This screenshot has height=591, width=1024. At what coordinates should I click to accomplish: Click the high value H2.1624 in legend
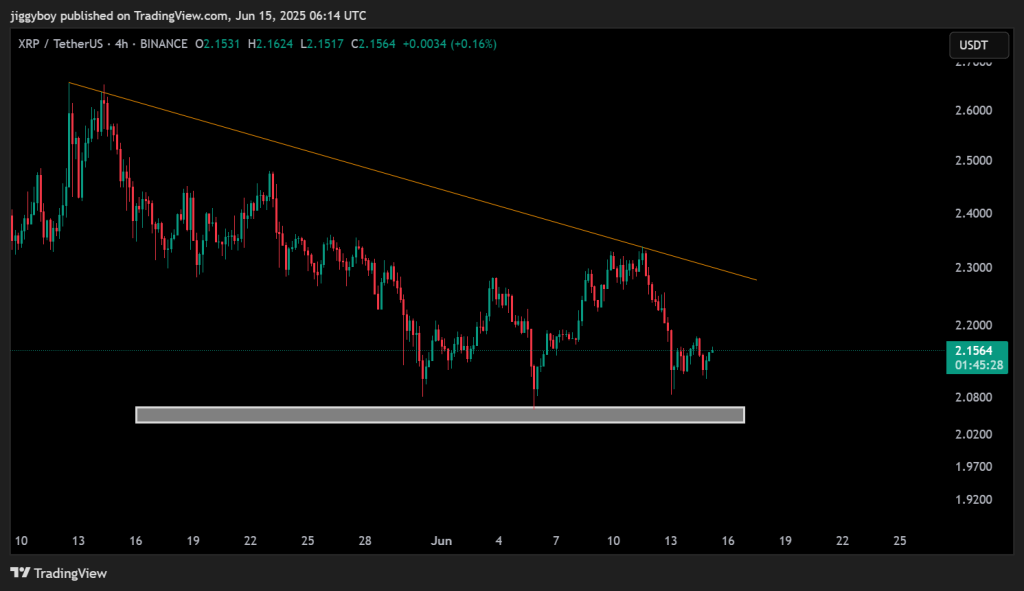pos(277,44)
